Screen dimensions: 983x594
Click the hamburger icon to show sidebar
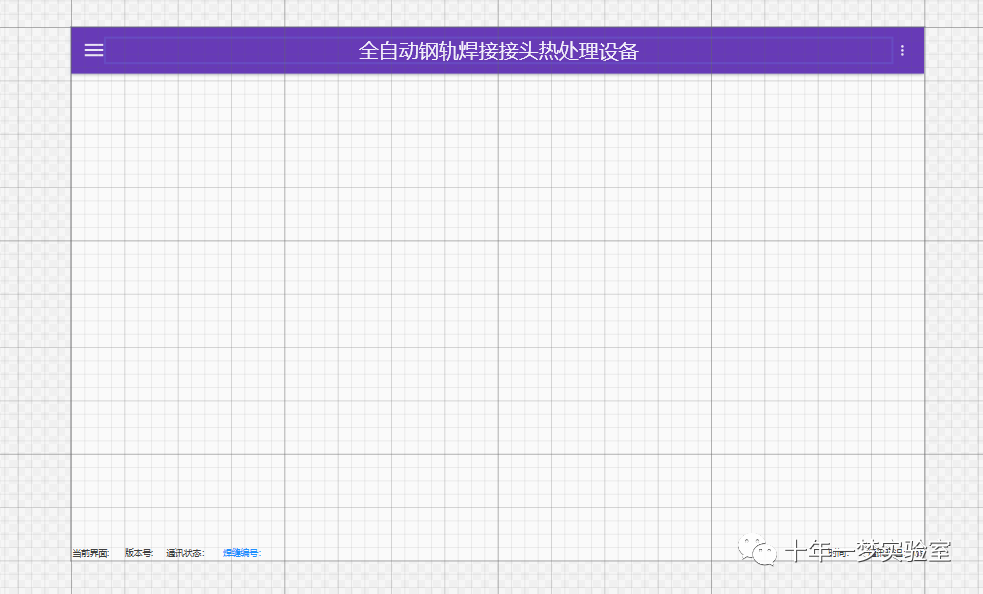click(x=92, y=50)
